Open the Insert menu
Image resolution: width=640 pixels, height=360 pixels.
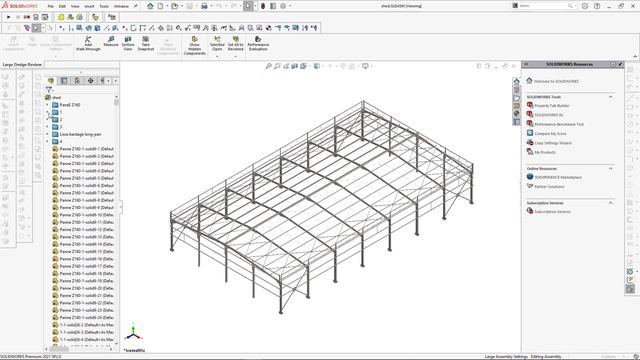point(89,6)
